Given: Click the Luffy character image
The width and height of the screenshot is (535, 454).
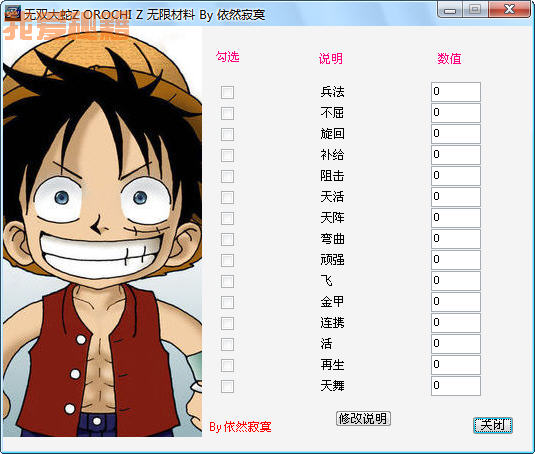Looking at the screenshot, I should point(102,232).
